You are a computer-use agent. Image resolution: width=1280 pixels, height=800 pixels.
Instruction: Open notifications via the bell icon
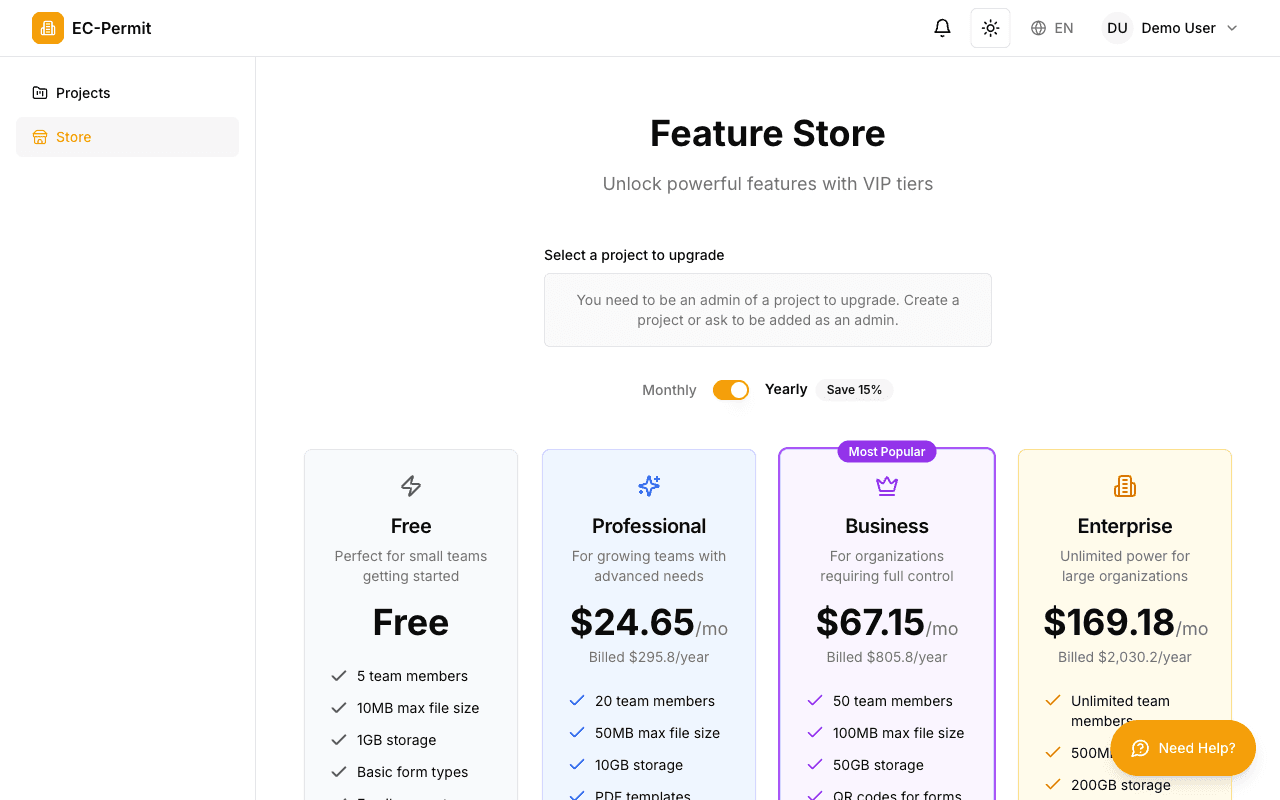coord(941,28)
